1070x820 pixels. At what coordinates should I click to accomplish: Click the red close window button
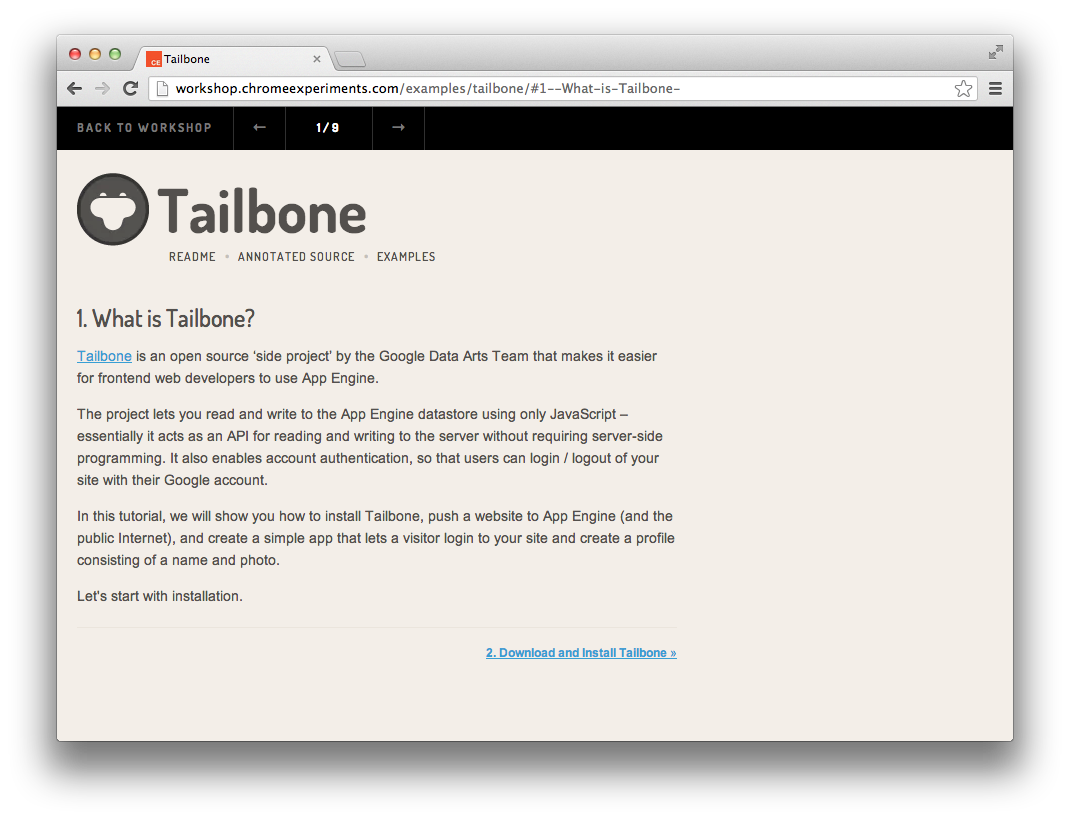(x=75, y=54)
